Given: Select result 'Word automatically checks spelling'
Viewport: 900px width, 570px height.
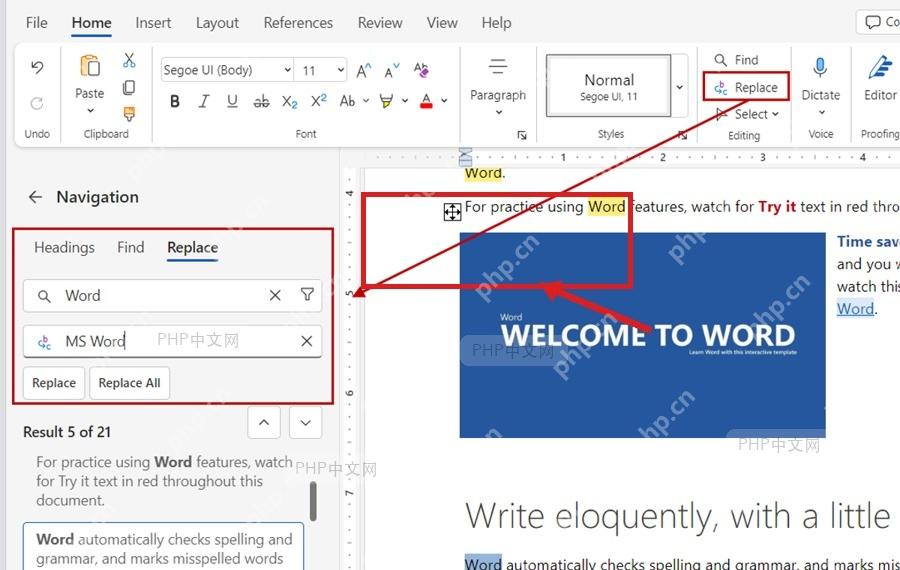Looking at the screenshot, I should [164, 546].
